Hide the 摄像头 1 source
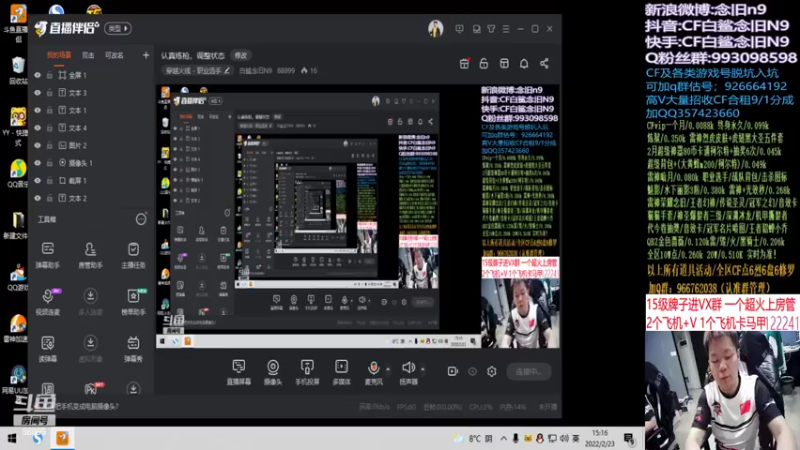The height and width of the screenshot is (450, 800). coord(37,163)
